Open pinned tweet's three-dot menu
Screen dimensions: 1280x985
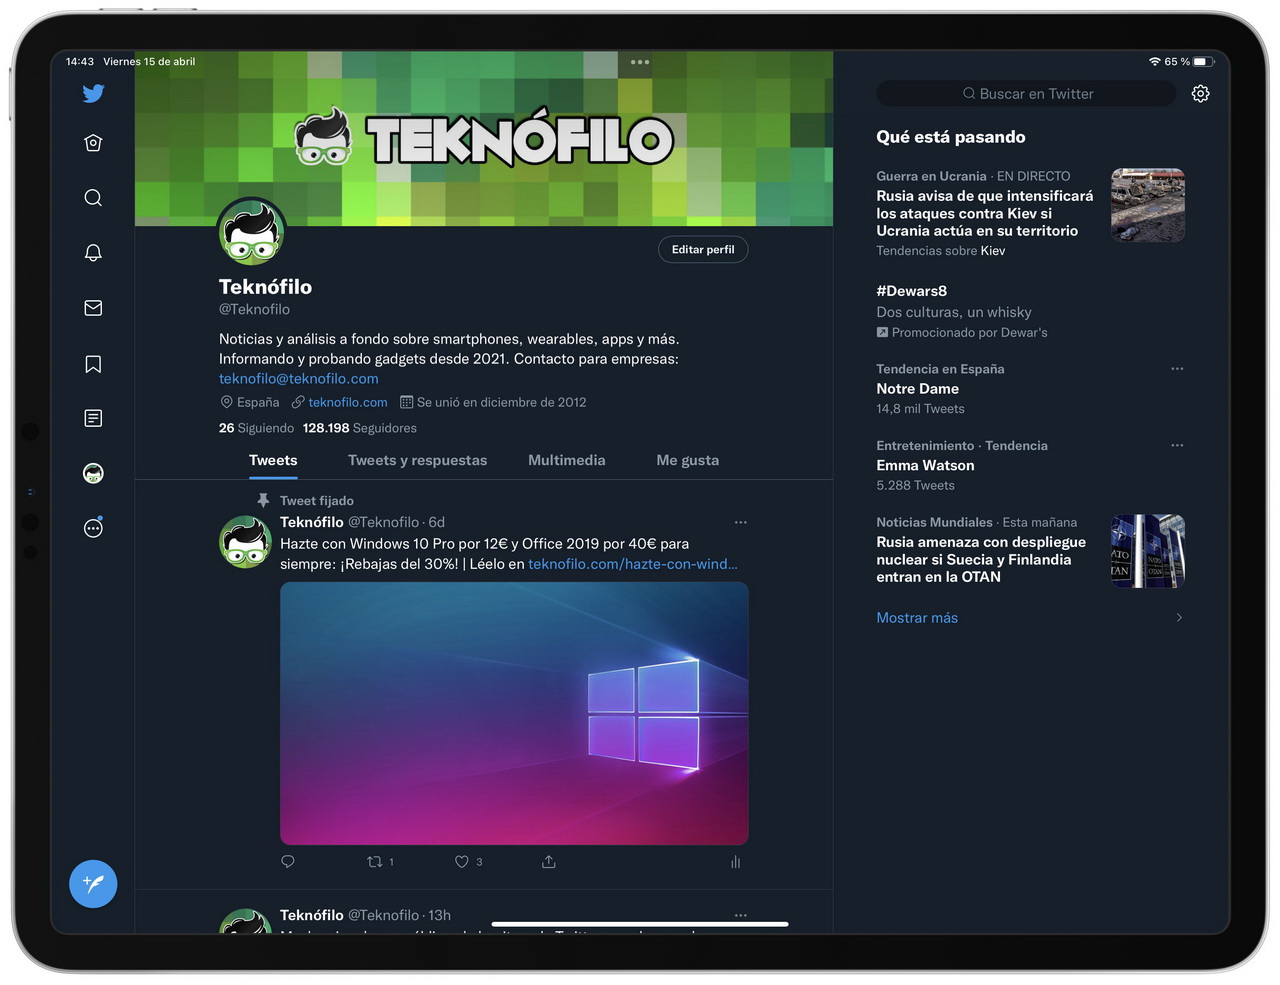tap(740, 522)
